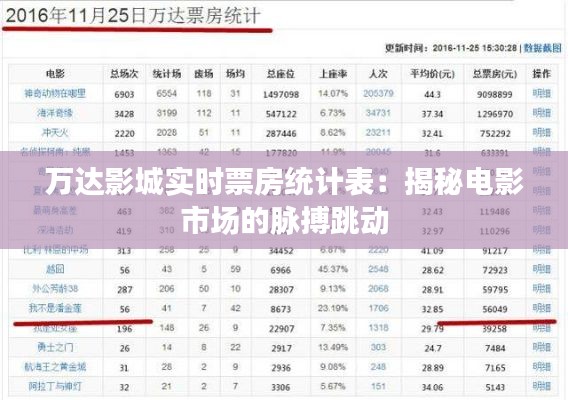The height and width of the screenshot is (400, 568).
Task: Click the 人次 value 34731
Action: pos(378,113)
